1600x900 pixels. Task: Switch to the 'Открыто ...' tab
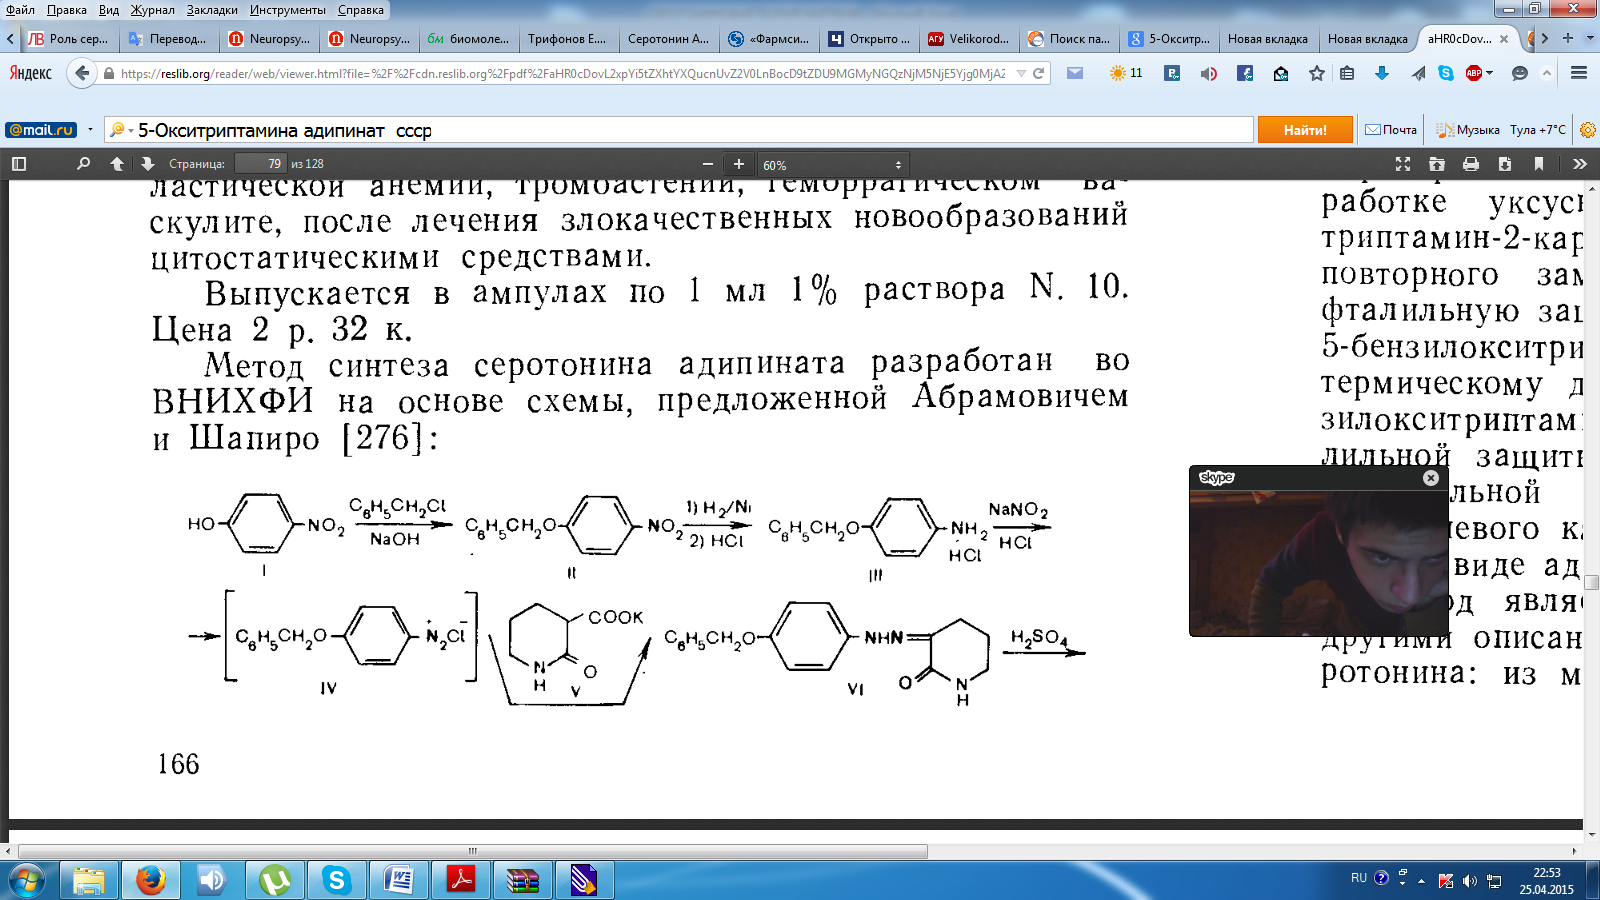coord(869,39)
